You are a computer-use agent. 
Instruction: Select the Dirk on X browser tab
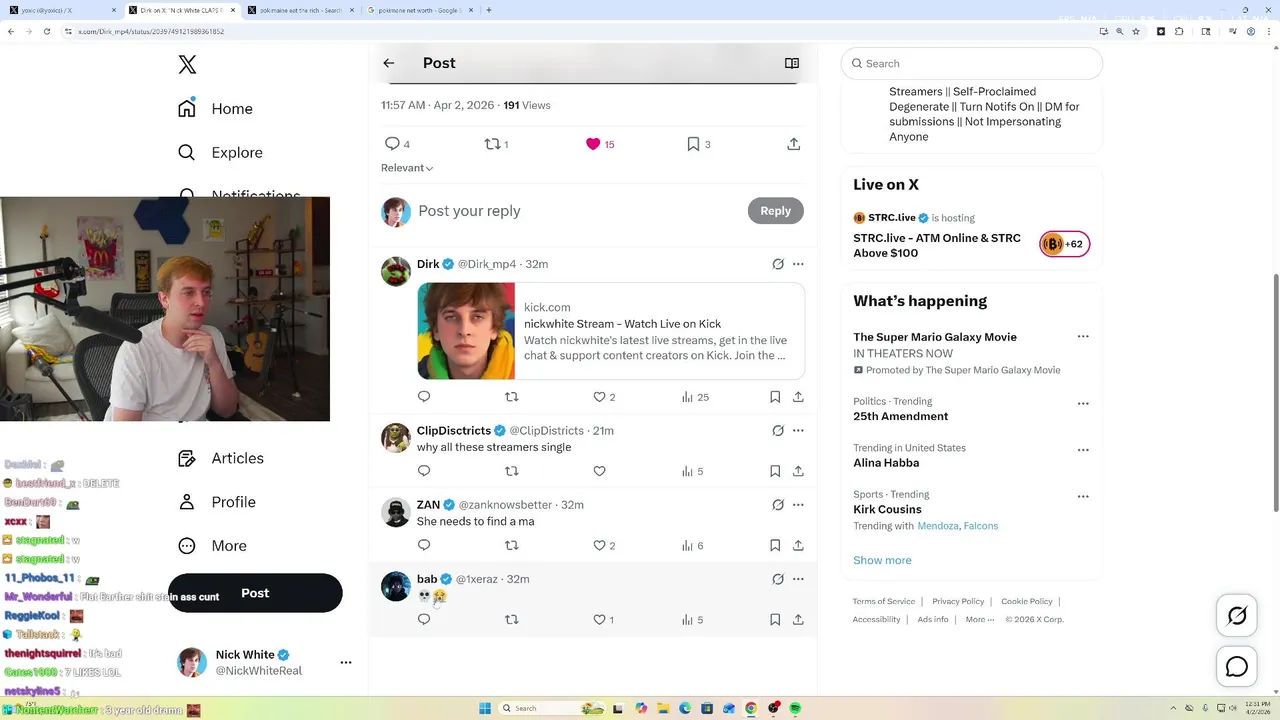182,10
